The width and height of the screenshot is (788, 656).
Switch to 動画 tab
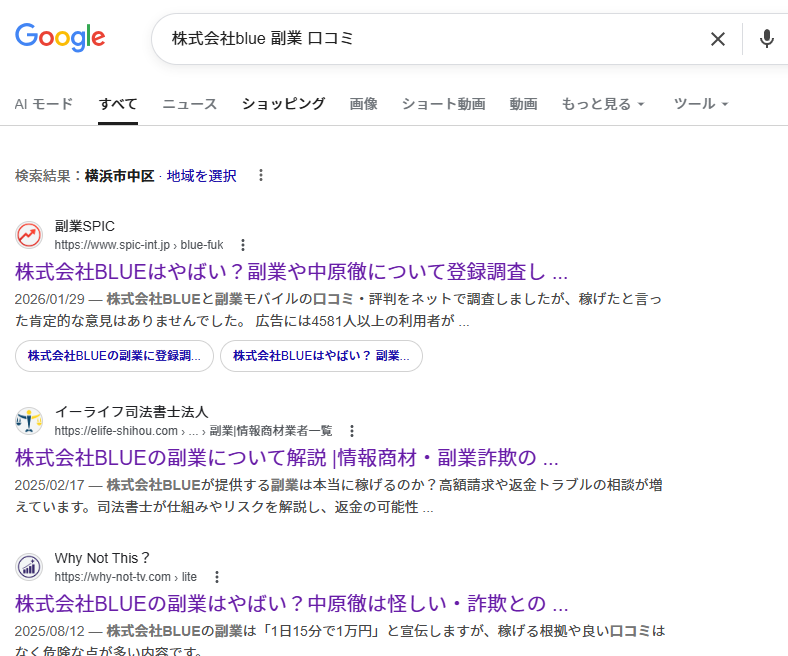click(x=523, y=104)
